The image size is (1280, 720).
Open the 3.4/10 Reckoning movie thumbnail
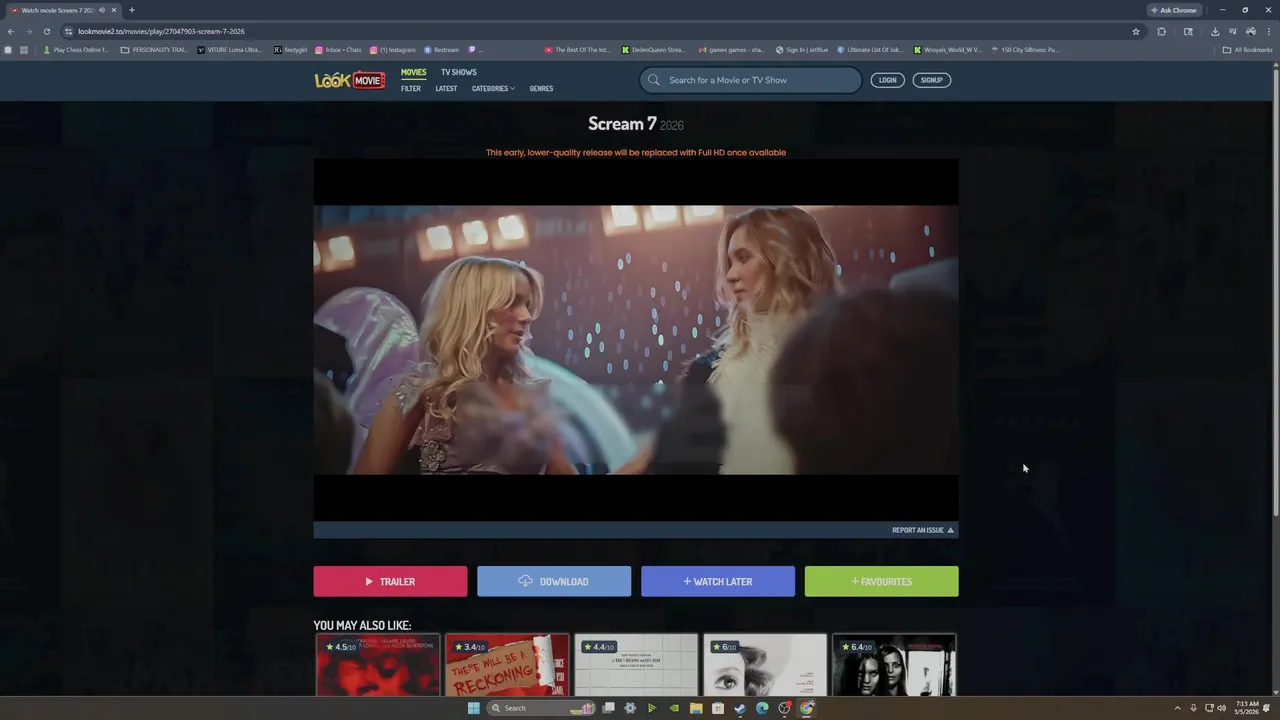(x=507, y=665)
